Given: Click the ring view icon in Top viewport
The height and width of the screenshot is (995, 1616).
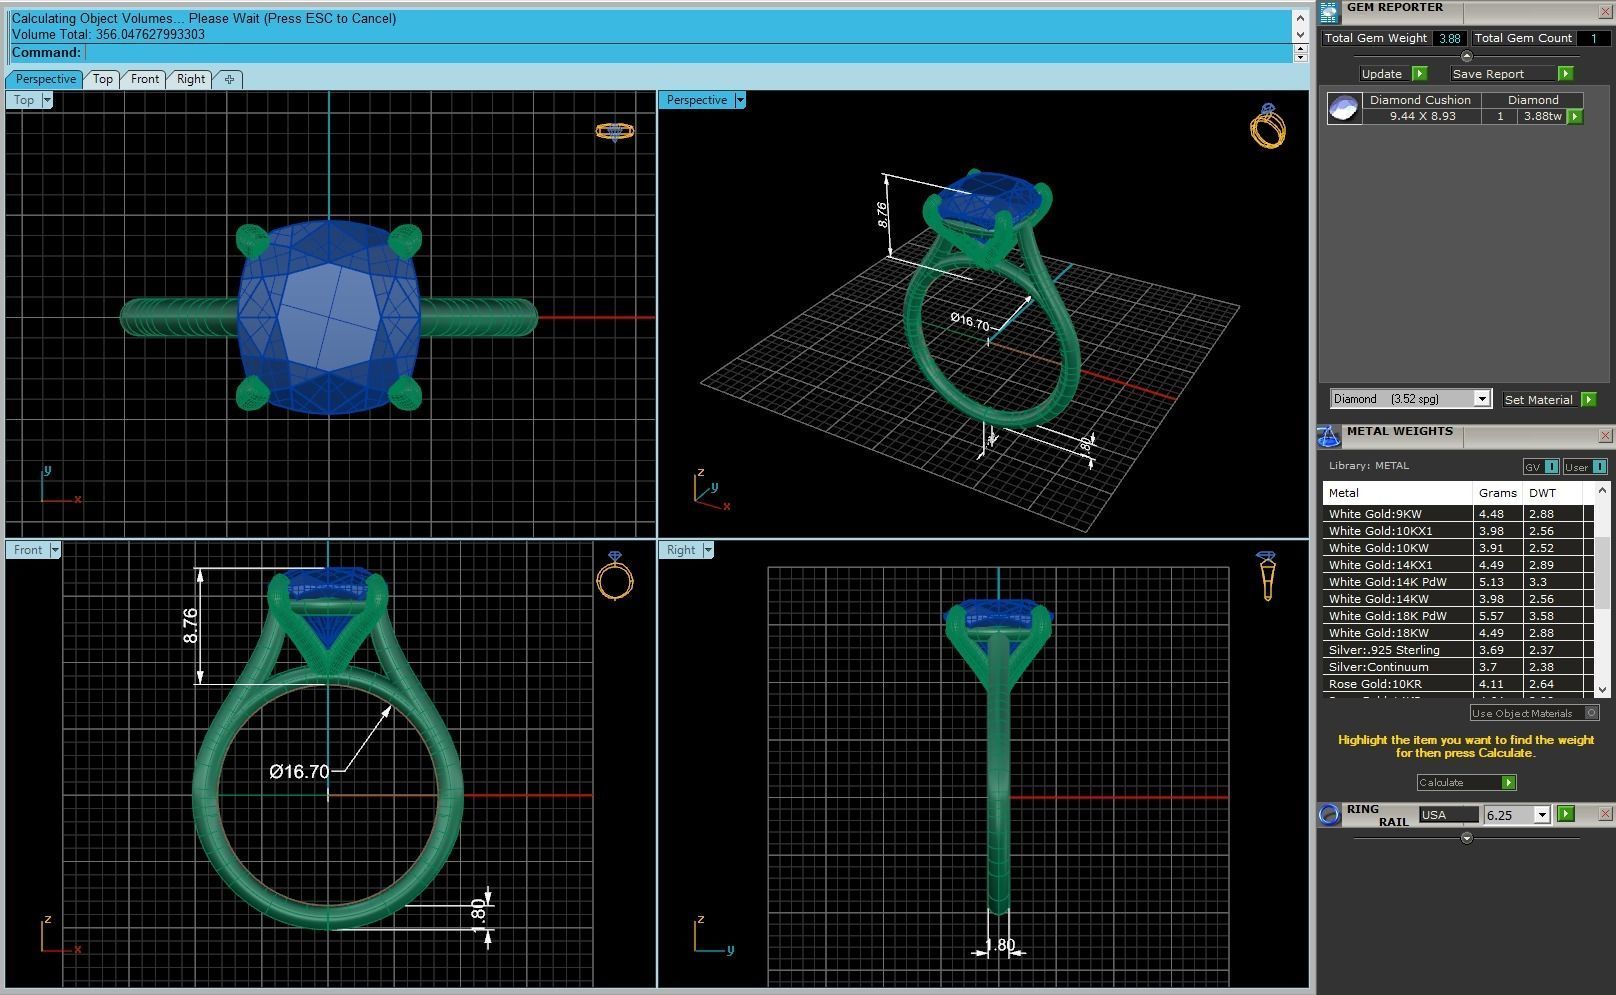Looking at the screenshot, I should [x=614, y=131].
